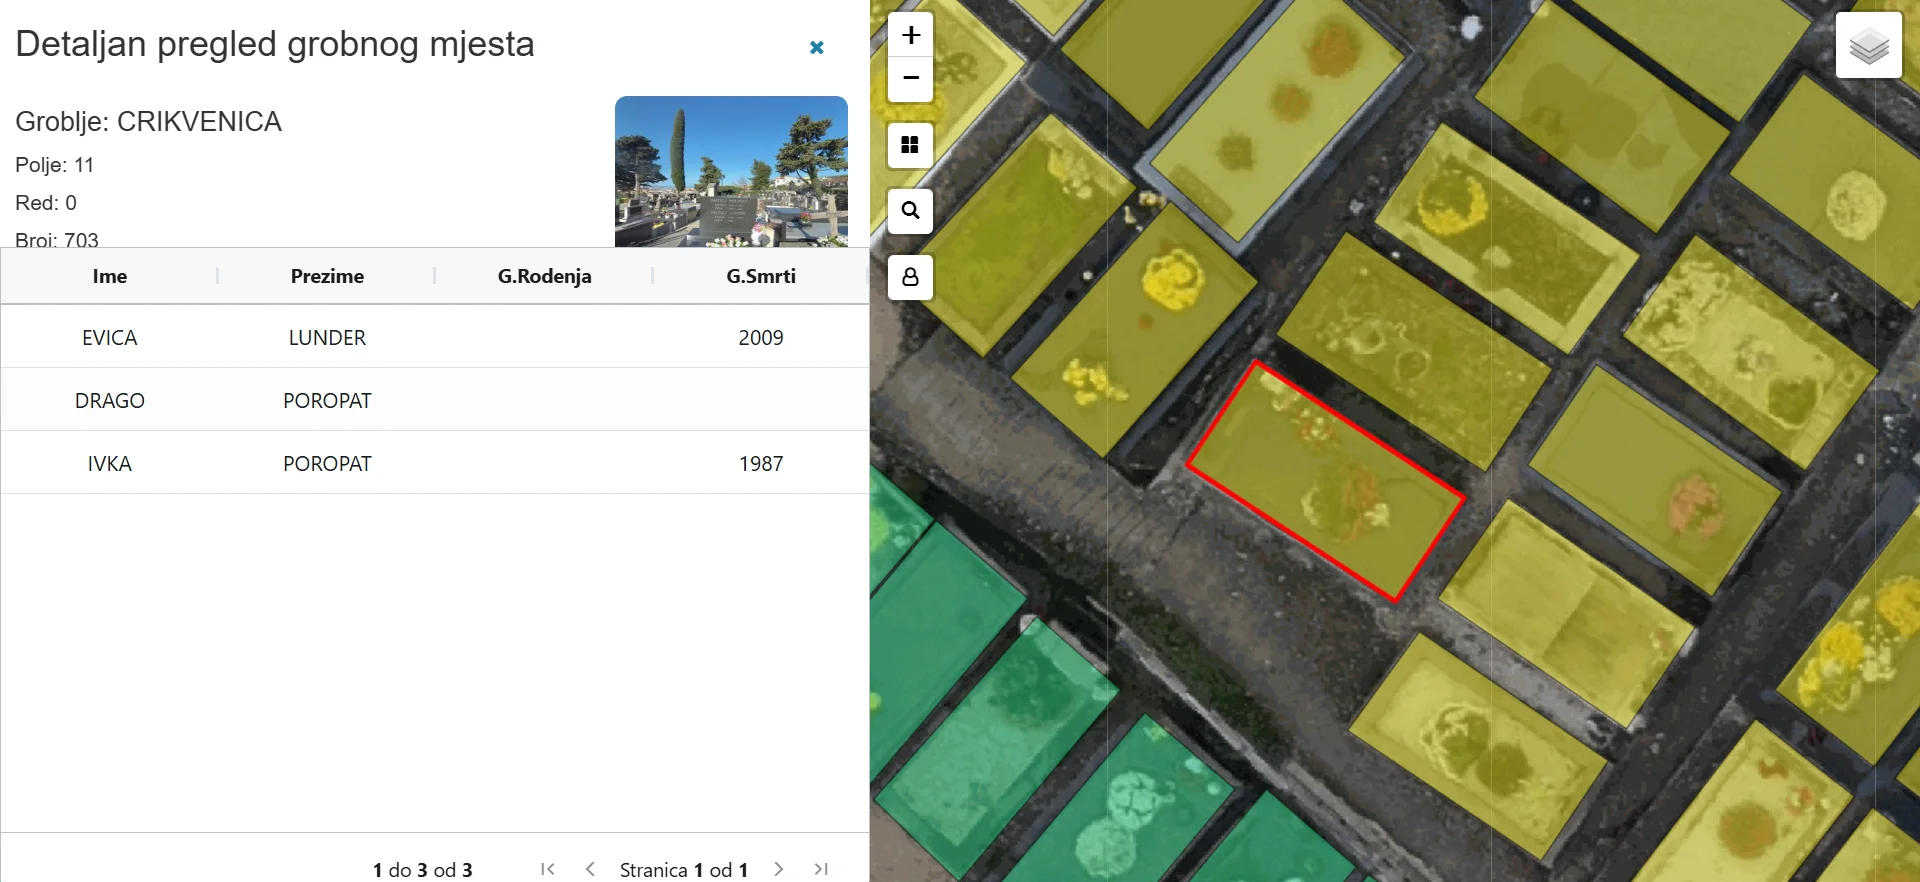Sort table by G.Smrti column

click(761, 276)
